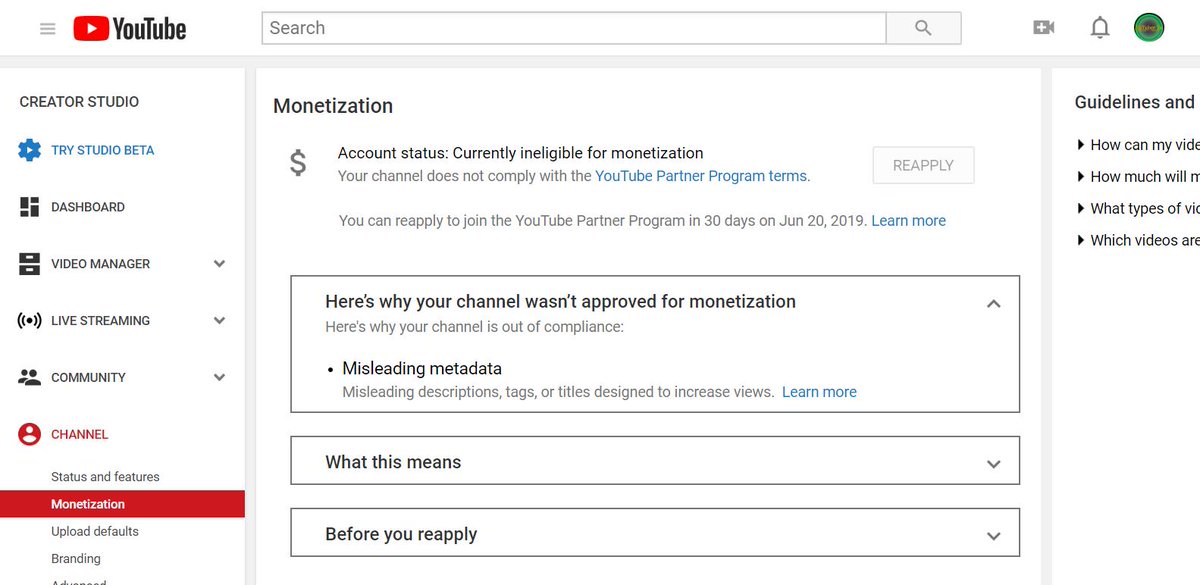Open Upload defaults page
1200x585 pixels.
(95, 531)
